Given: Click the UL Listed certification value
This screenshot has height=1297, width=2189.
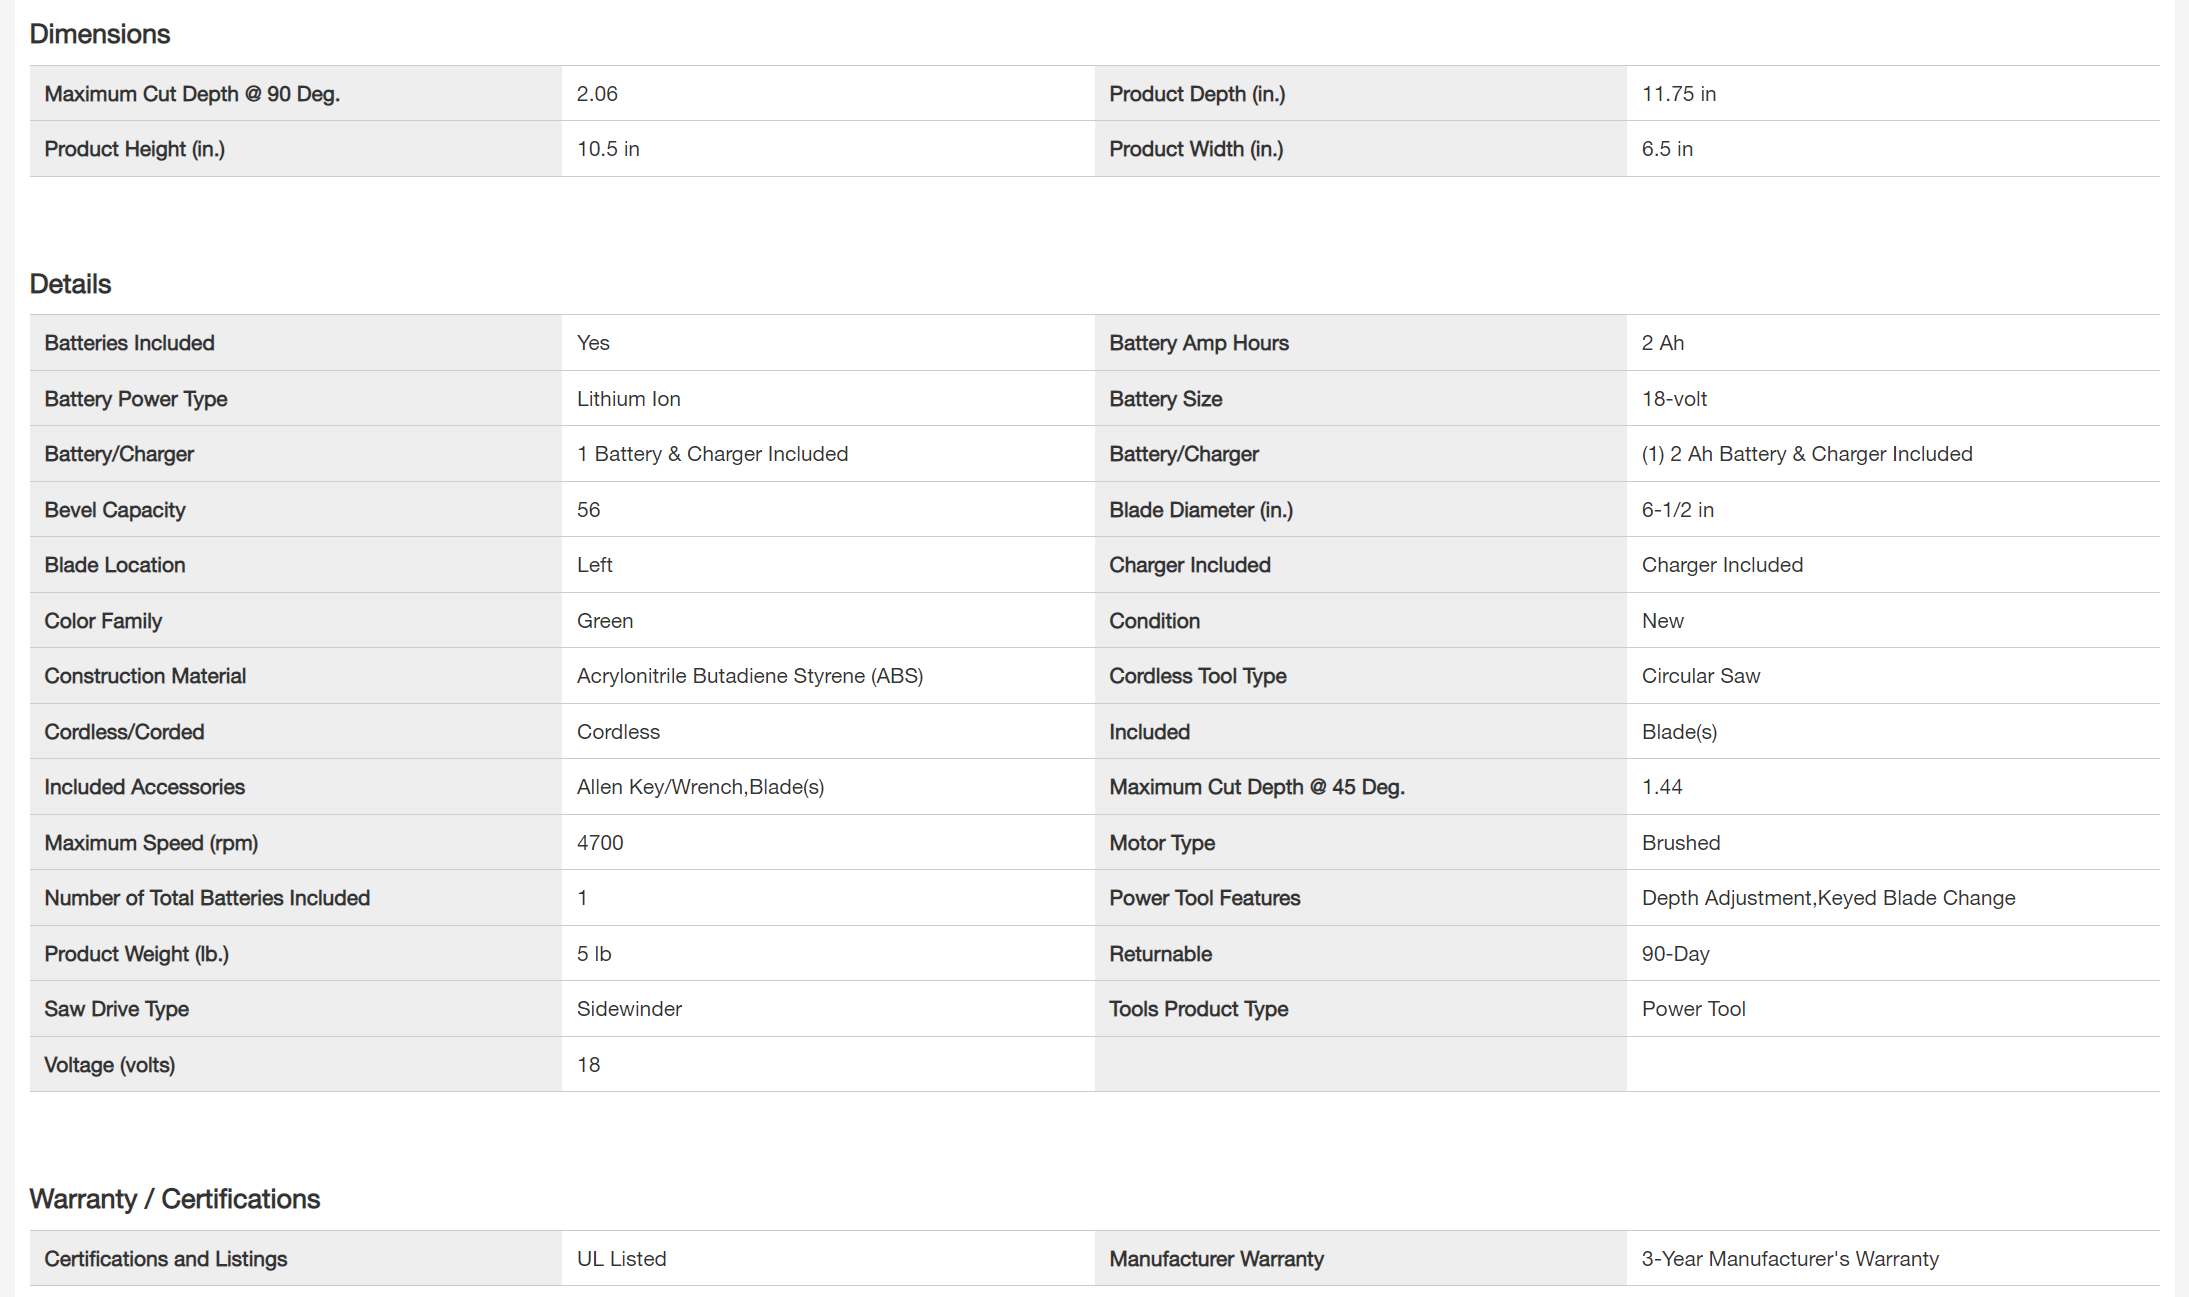Looking at the screenshot, I should 621,1259.
